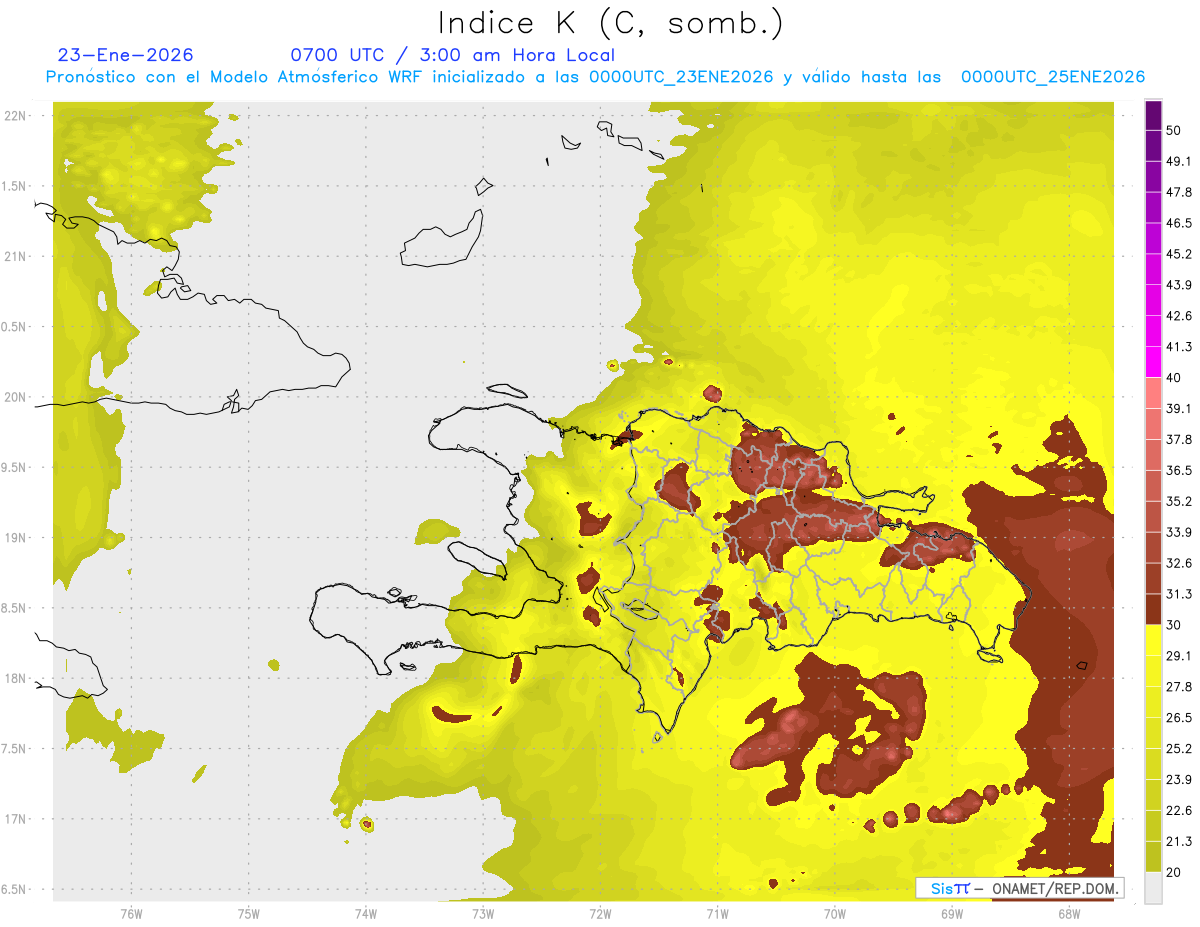Click the latitude axis label '21N'
This screenshot has height=927, width=1200.
(16, 257)
